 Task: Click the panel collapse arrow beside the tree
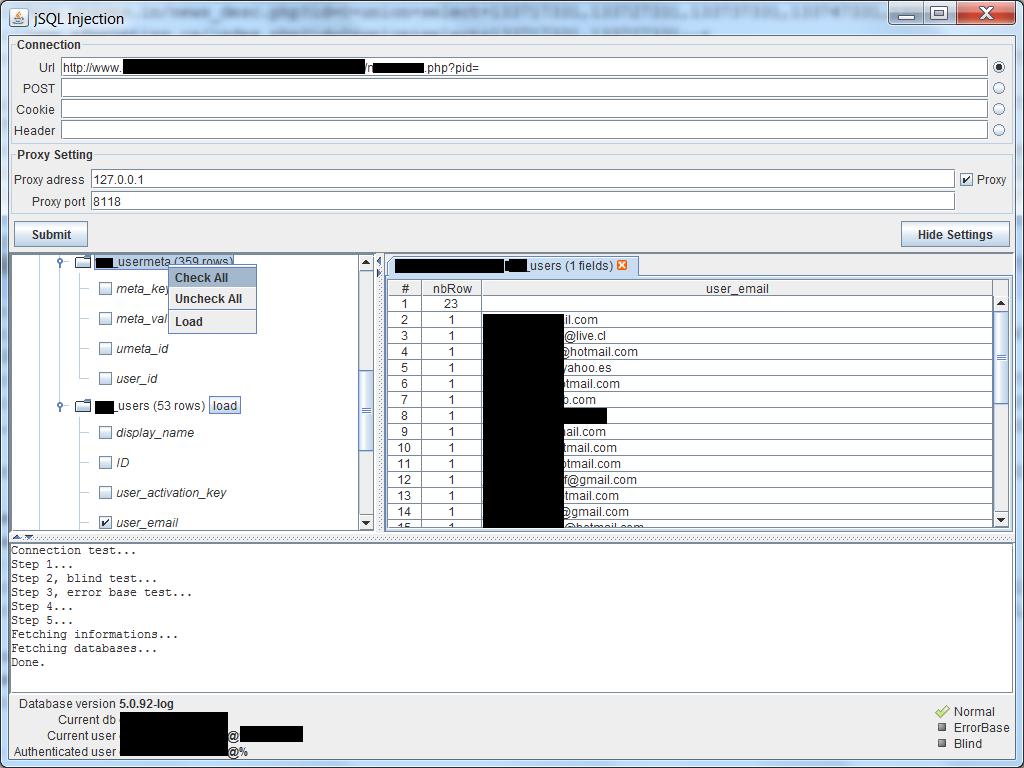(378, 260)
